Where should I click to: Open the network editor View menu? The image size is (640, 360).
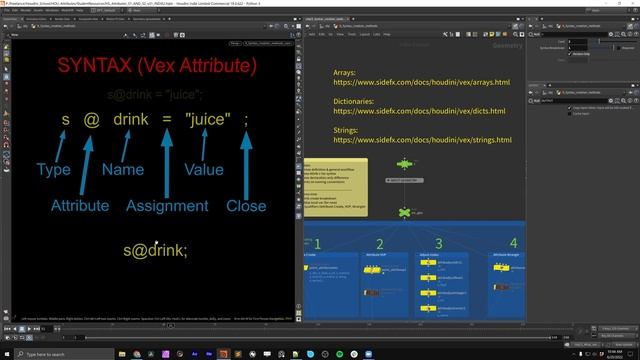tap(340, 35)
